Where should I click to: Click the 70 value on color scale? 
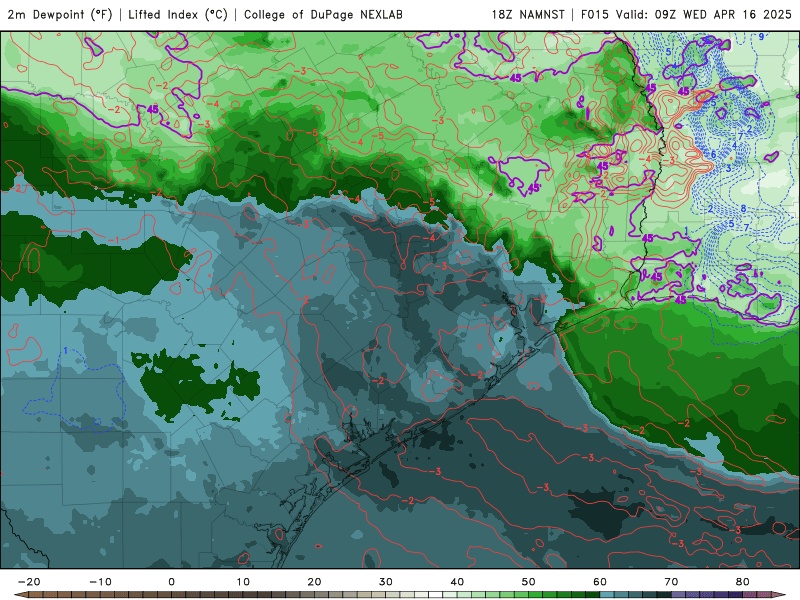(671, 582)
